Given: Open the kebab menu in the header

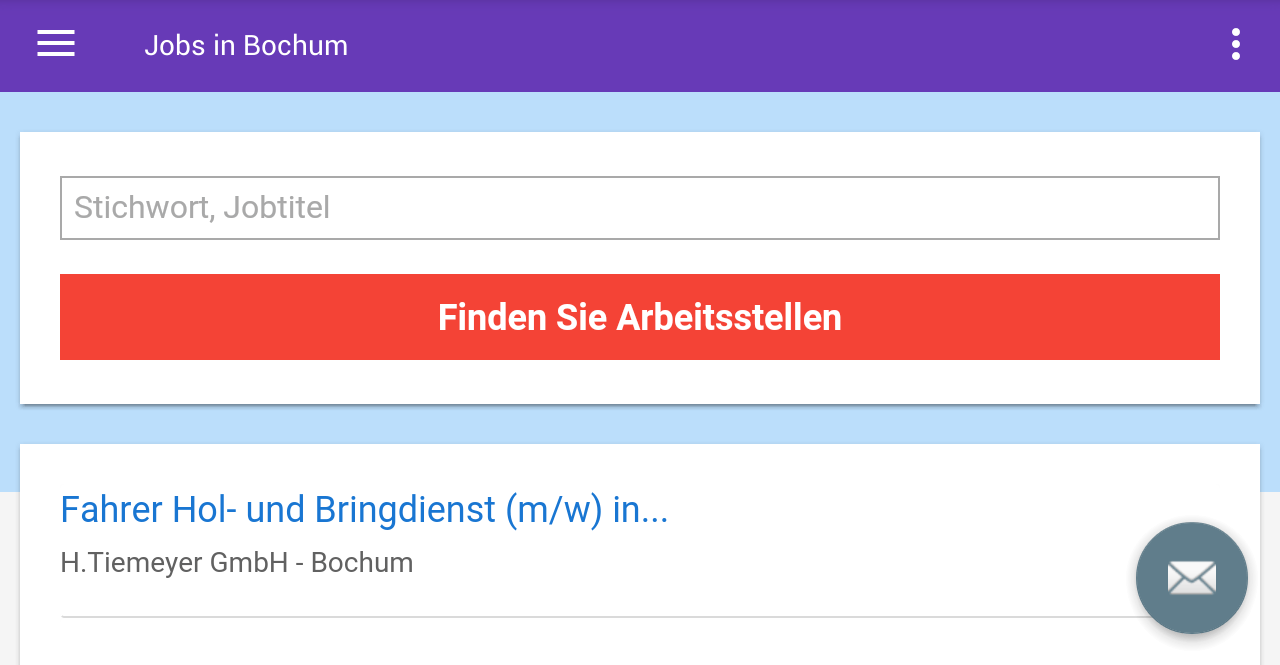Looking at the screenshot, I should point(1236,44).
